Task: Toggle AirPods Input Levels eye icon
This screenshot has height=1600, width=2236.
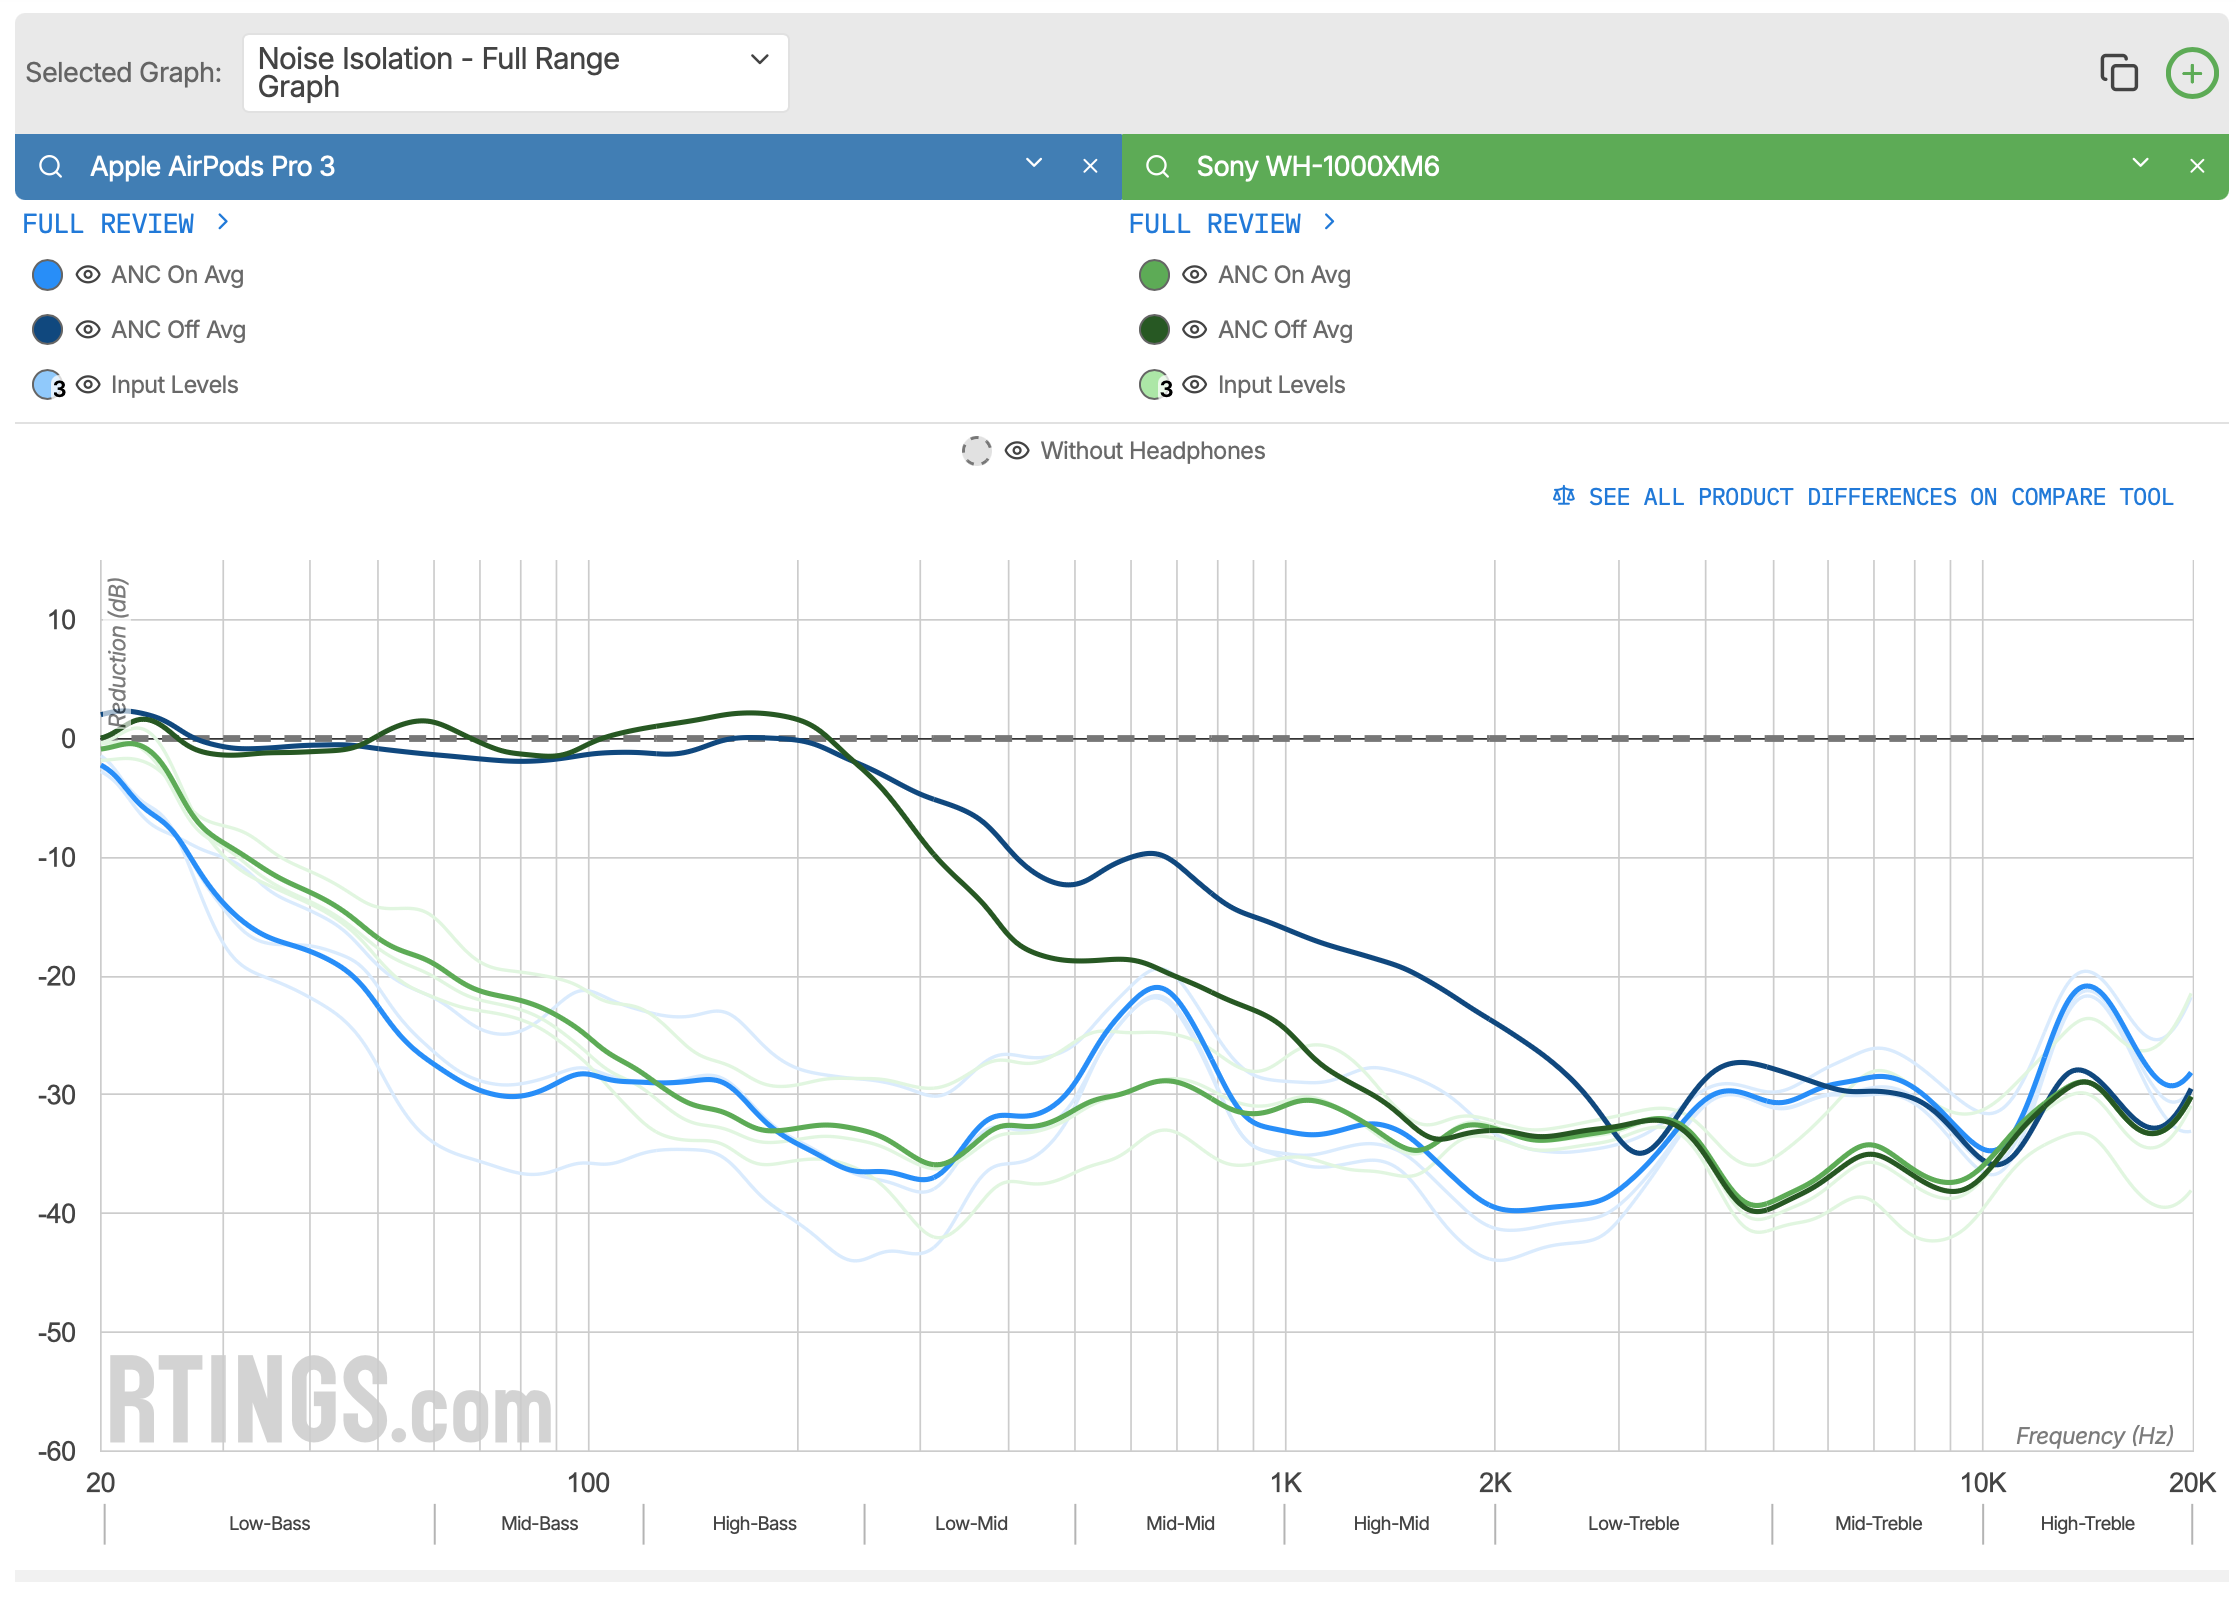Action: coord(88,385)
